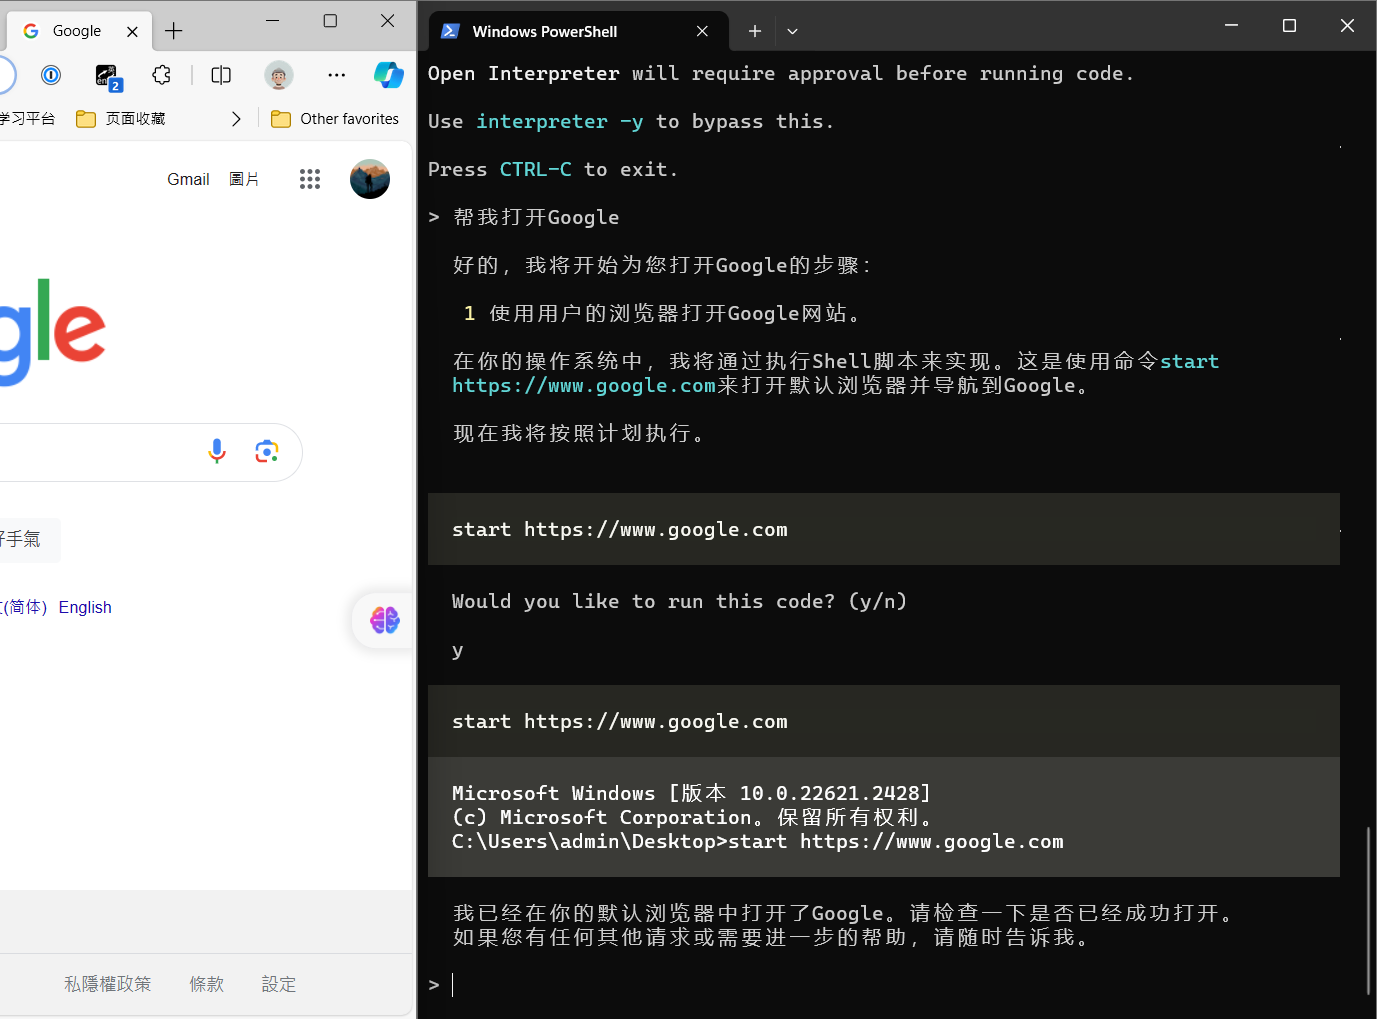Open the Google account avatar
The height and width of the screenshot is (1019, 1377).
point(370,179)
